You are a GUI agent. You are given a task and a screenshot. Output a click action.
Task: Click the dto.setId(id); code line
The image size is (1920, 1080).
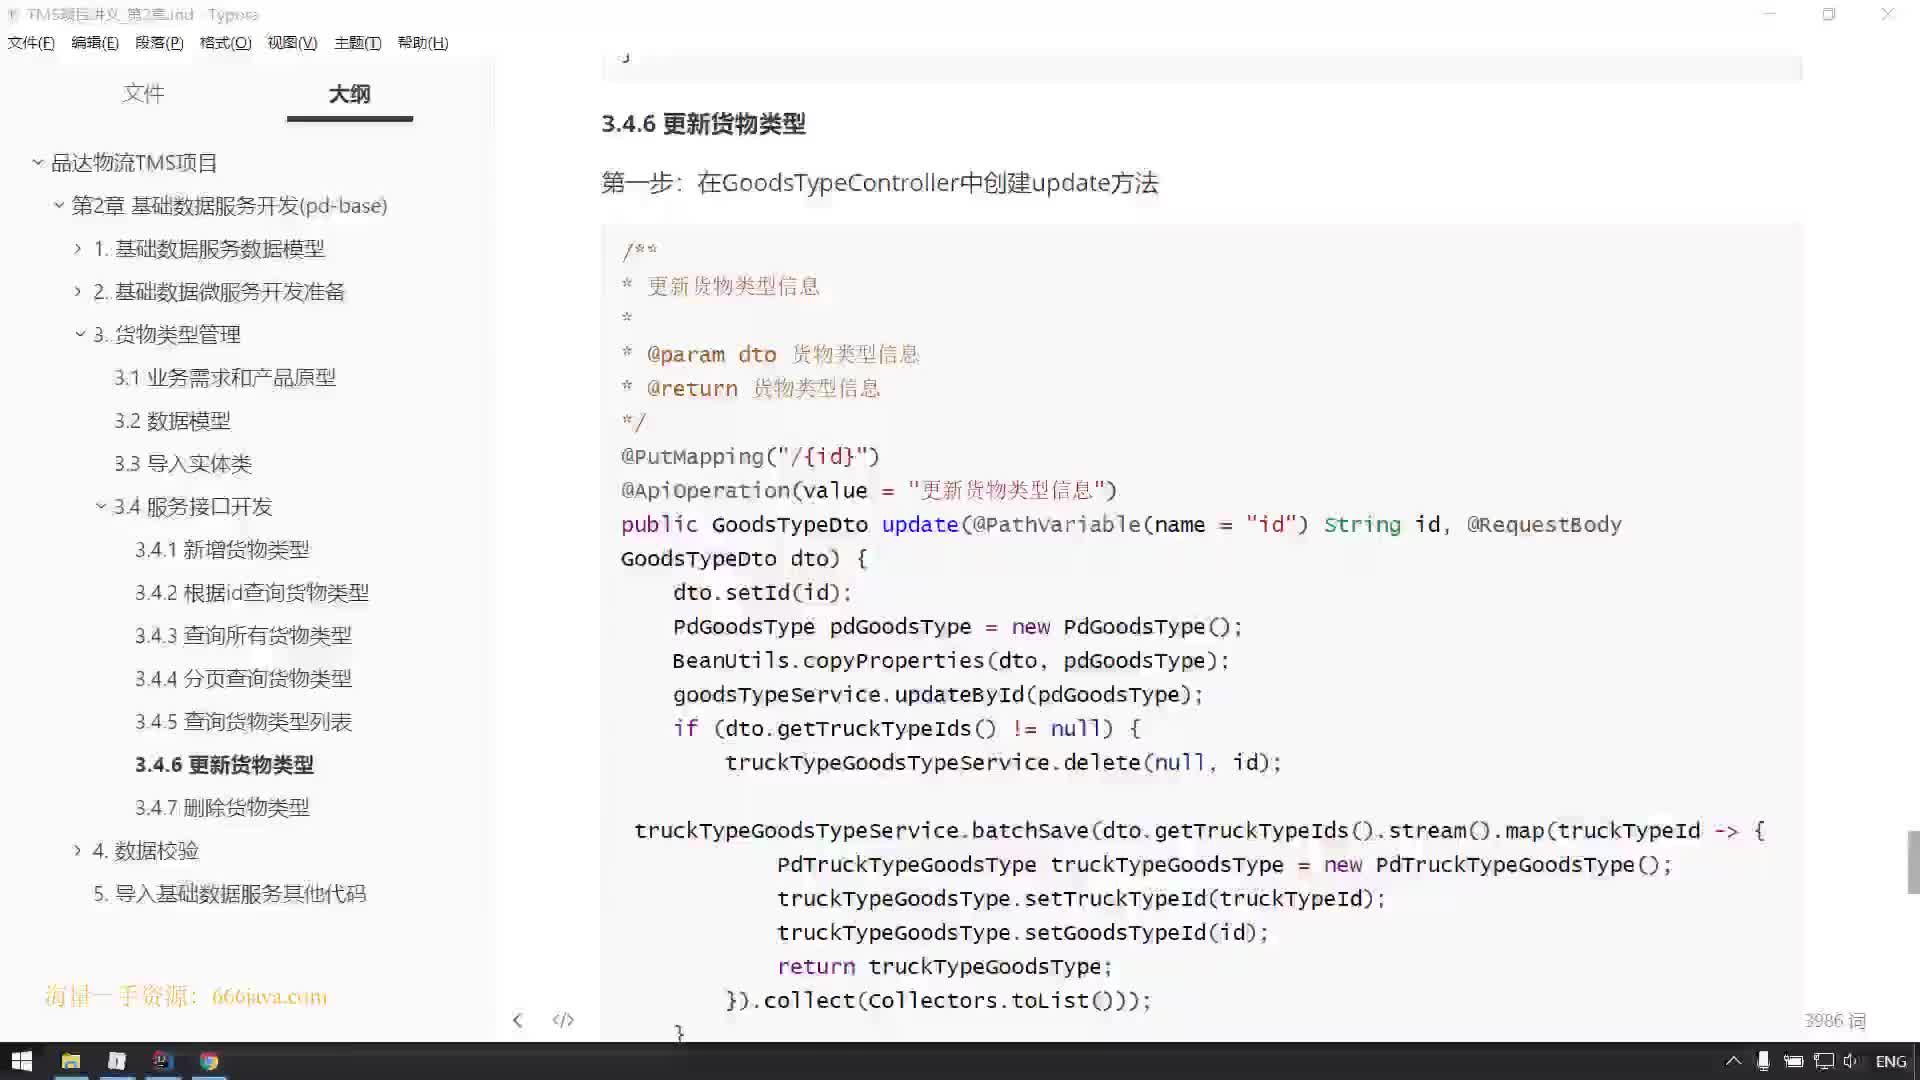click(x=762, y=592)
